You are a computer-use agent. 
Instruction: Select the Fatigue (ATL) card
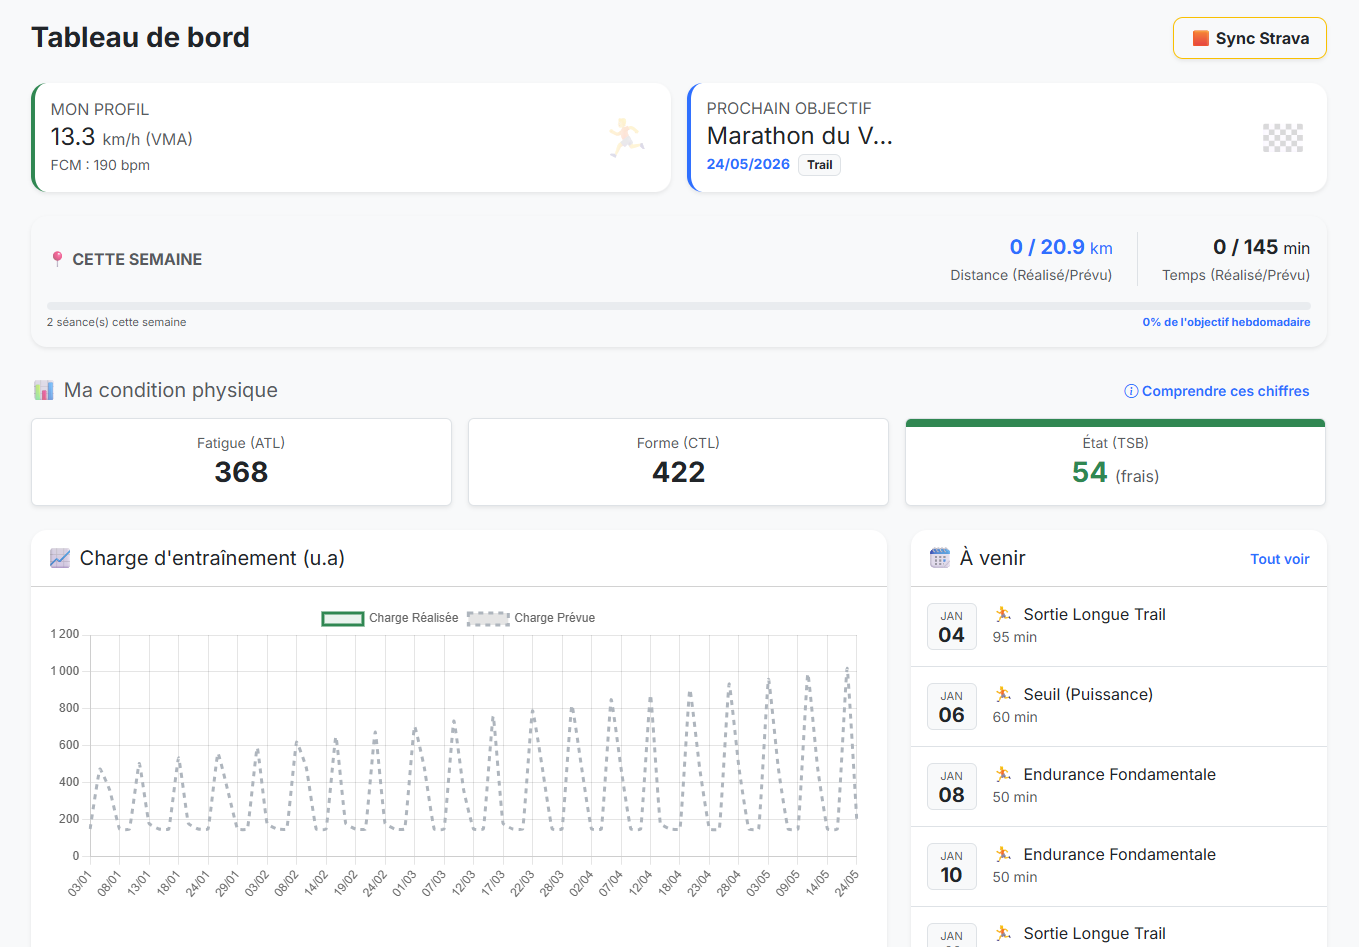tap(241, 462)
